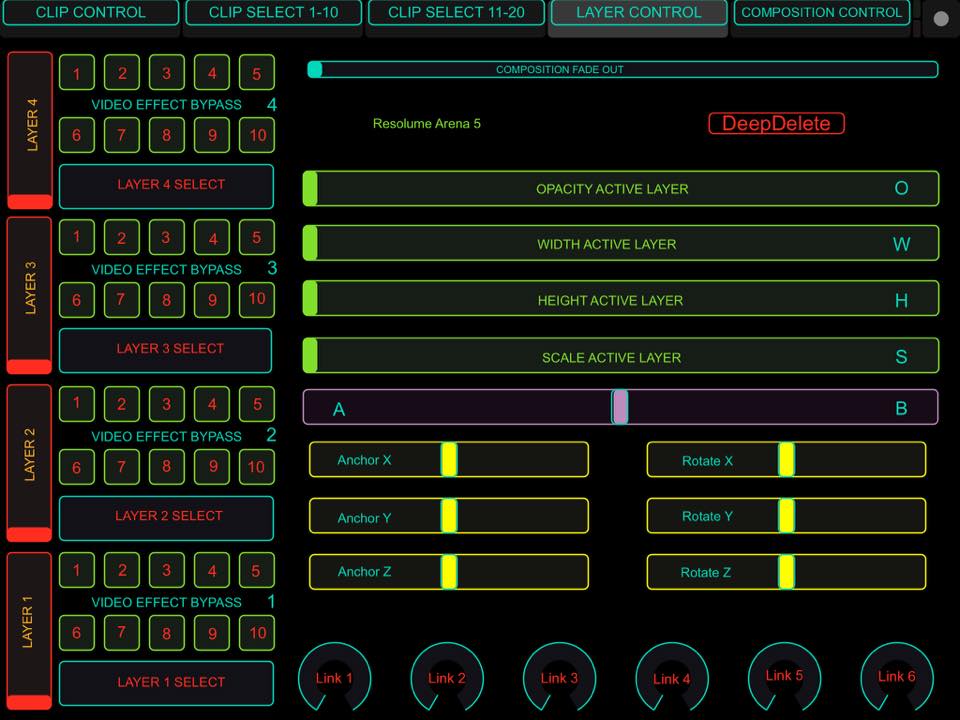Open the CLIP SELECT 11-20 tab
Screen dimensions: 960x720
pos(456,13)
